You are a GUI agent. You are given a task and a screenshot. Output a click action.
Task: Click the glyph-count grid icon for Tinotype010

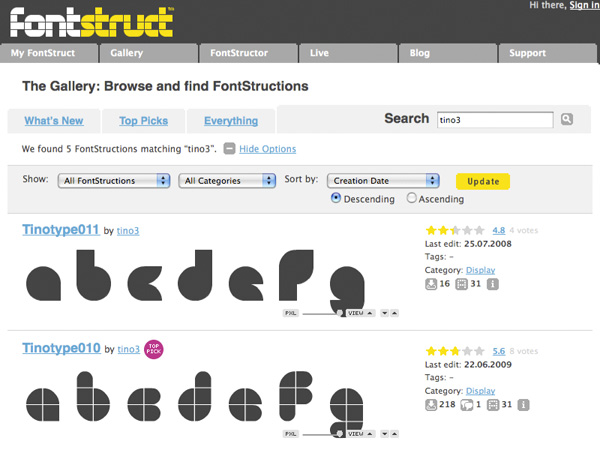click(493, 404)
